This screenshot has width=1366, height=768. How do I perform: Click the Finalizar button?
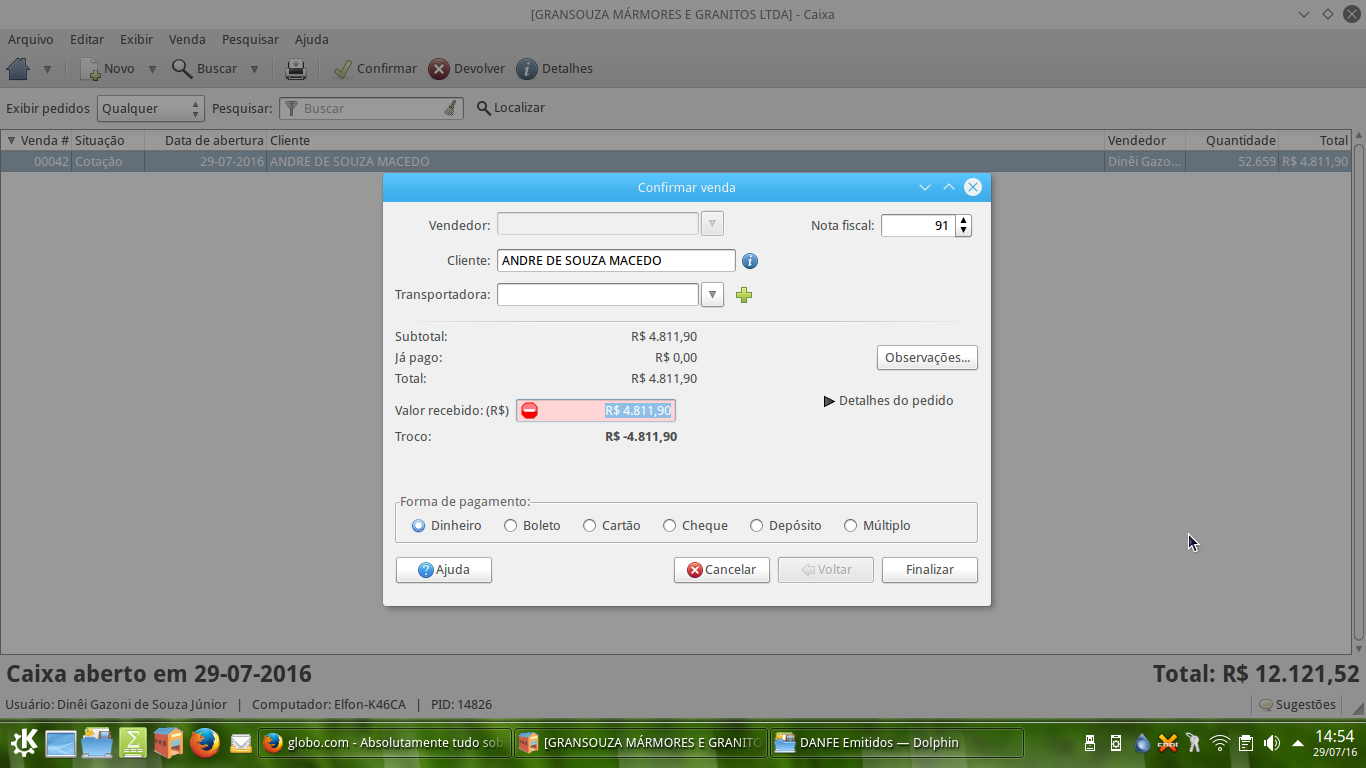930,569
